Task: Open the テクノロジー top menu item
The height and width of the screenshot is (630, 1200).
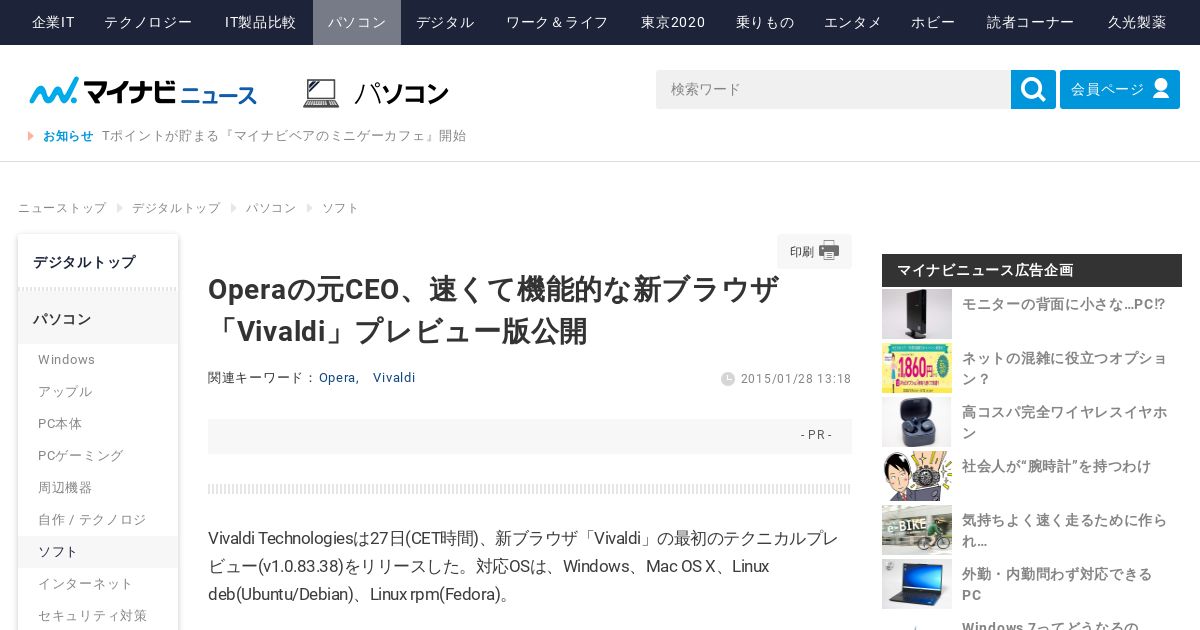Action: tap(148, 22)
